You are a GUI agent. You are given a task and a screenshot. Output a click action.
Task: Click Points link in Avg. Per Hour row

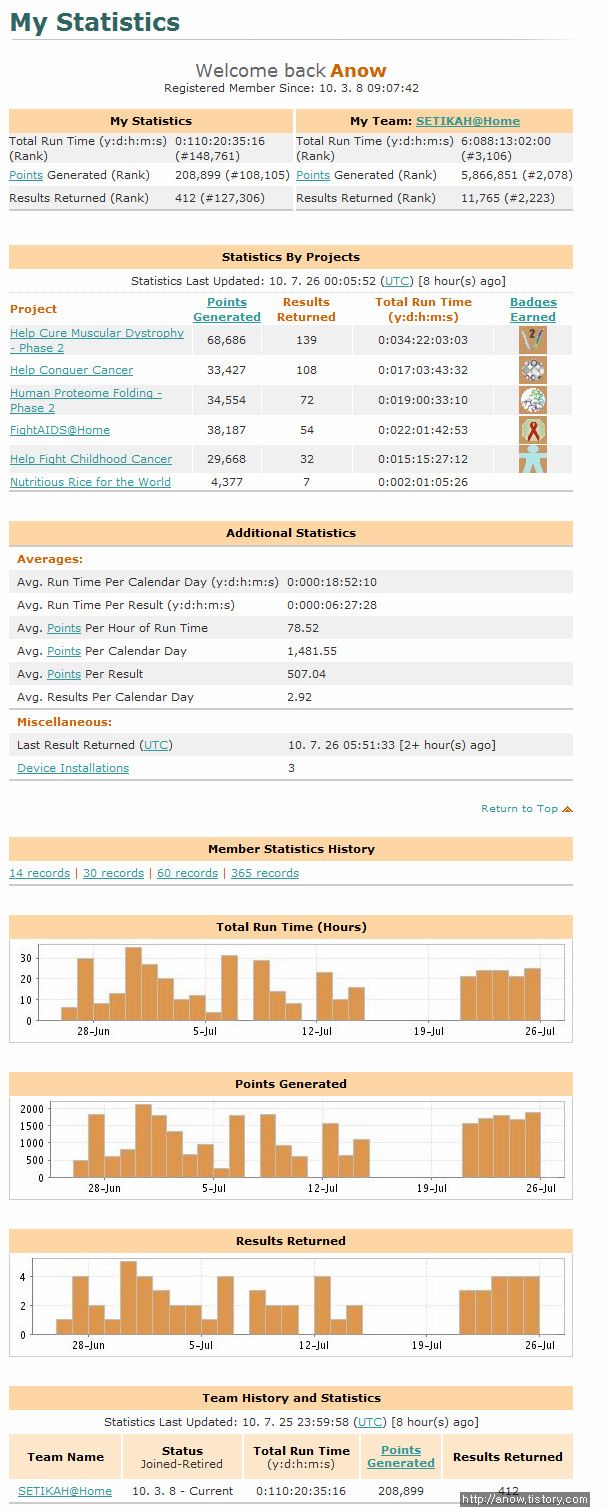[x=64, y=628]
